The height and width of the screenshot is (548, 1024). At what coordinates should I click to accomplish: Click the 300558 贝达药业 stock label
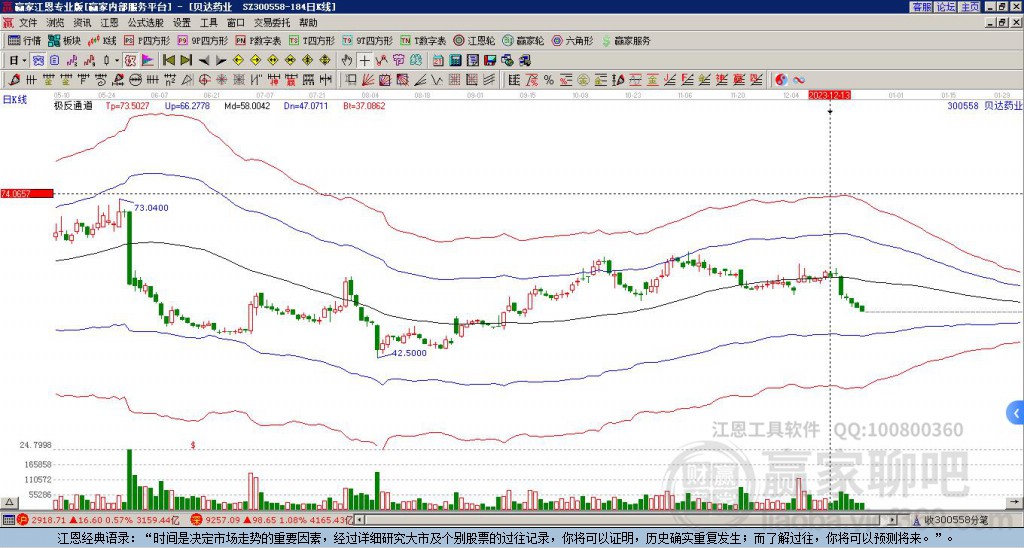(x=984, y=105)
